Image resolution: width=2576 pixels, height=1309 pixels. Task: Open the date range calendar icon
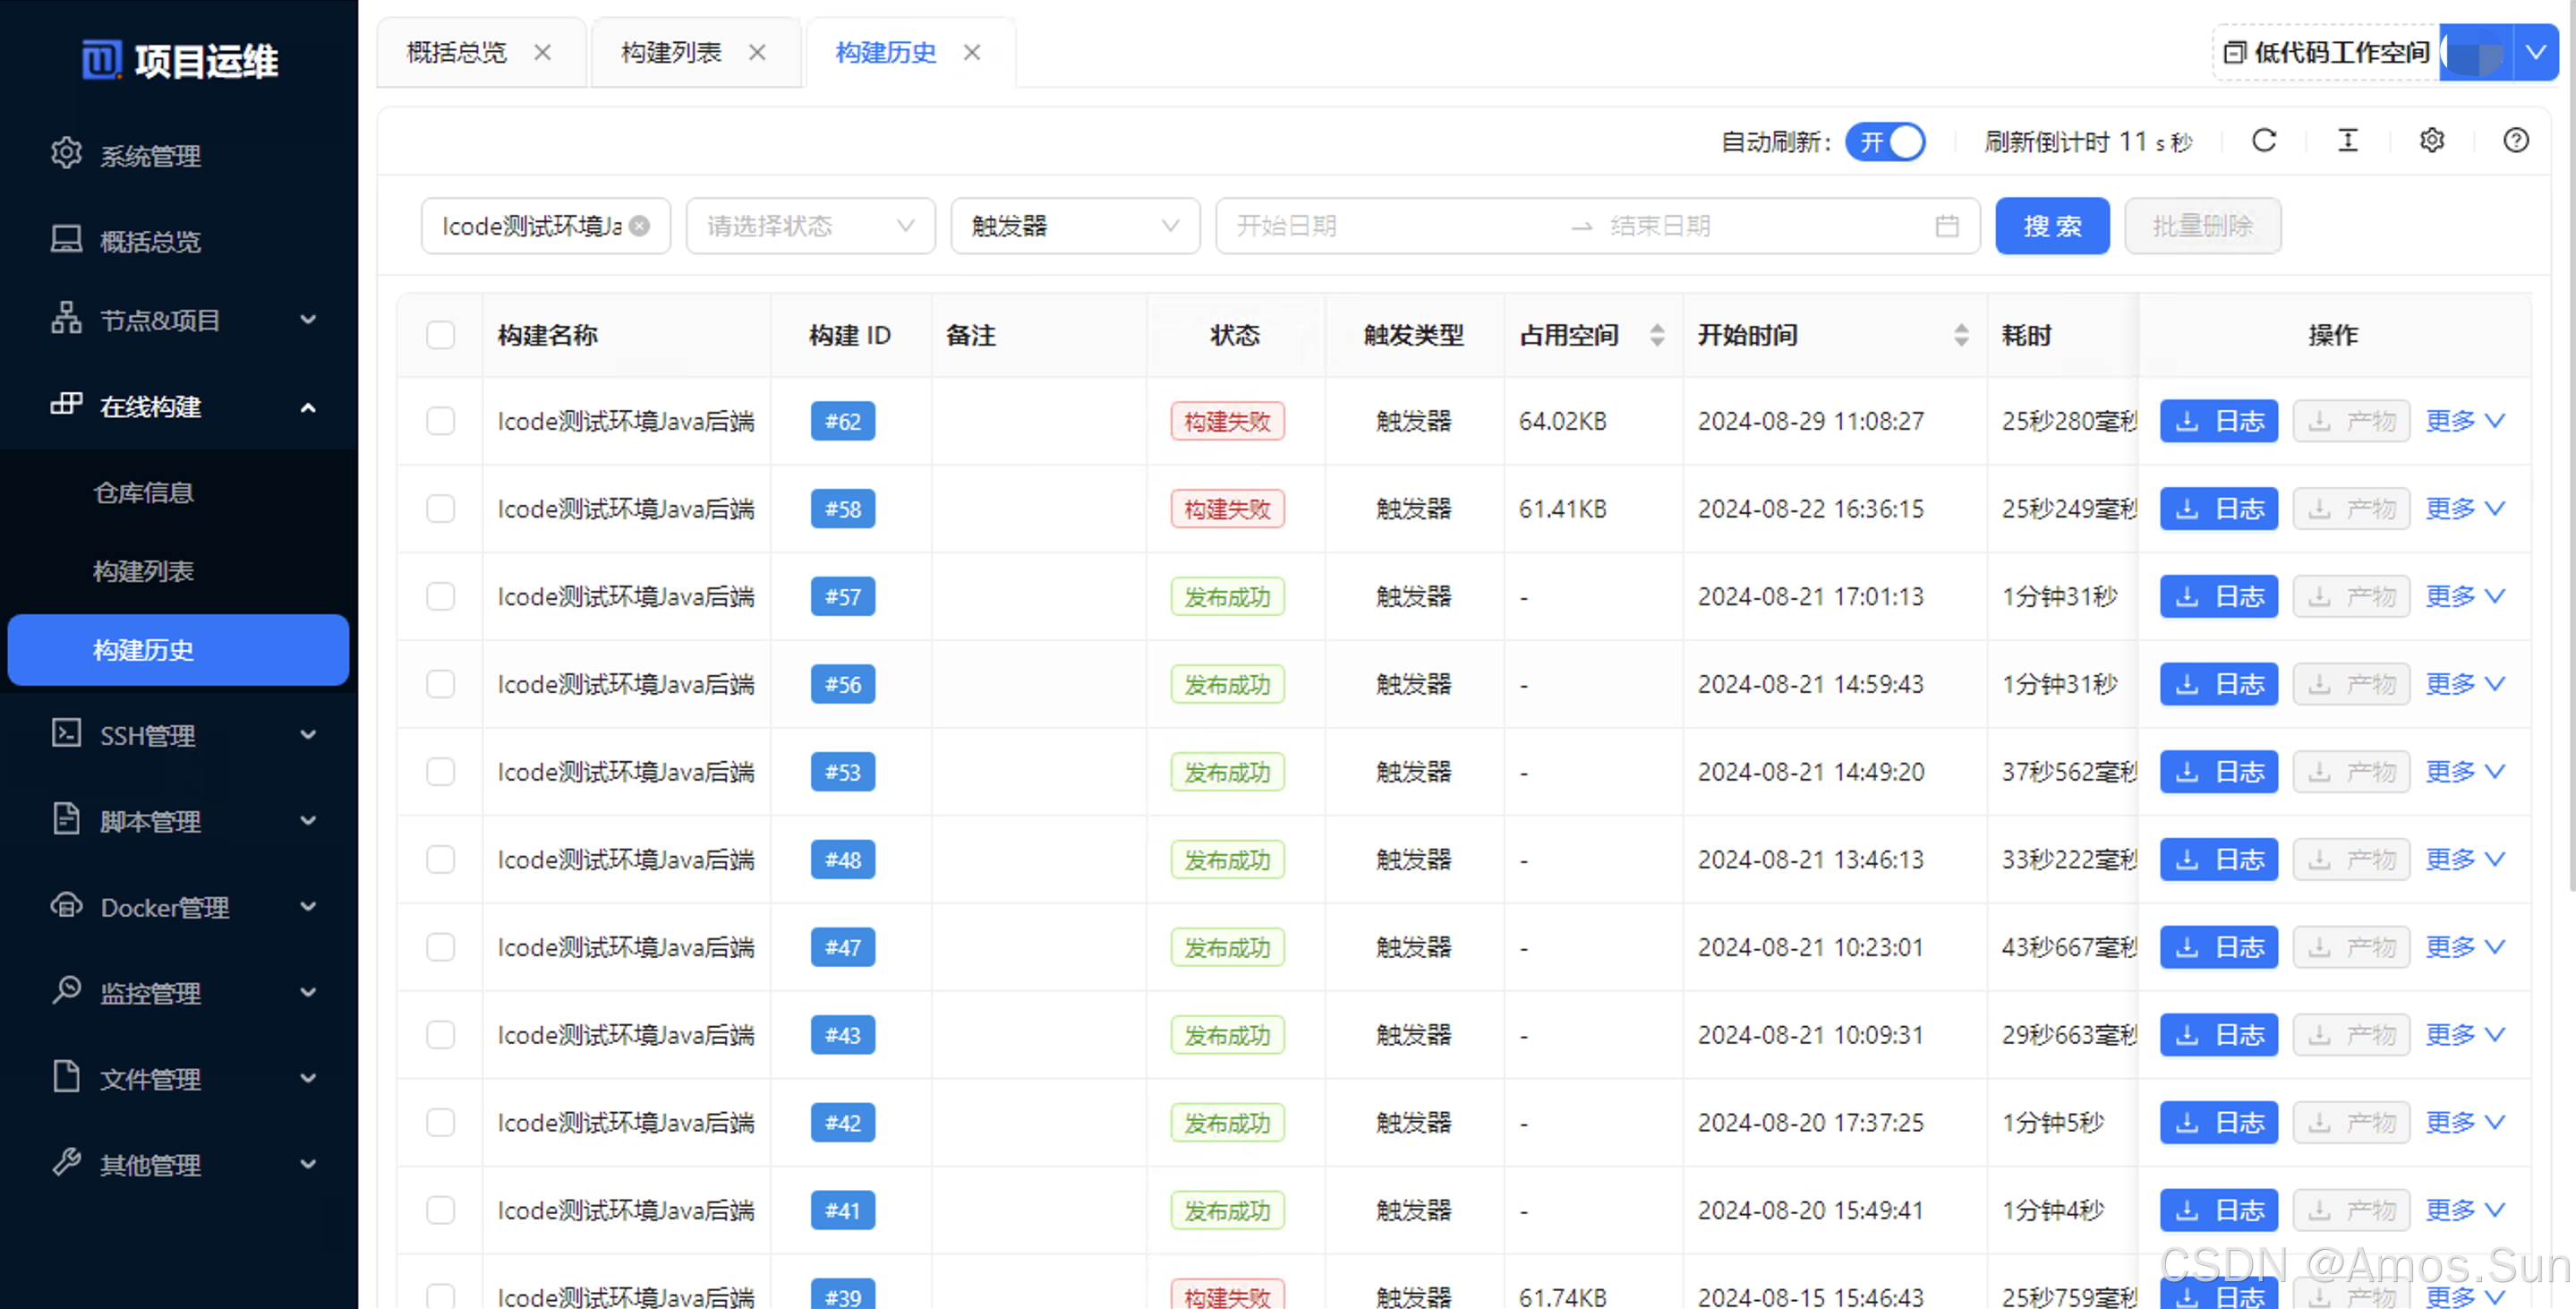(x=1946, y=226)
